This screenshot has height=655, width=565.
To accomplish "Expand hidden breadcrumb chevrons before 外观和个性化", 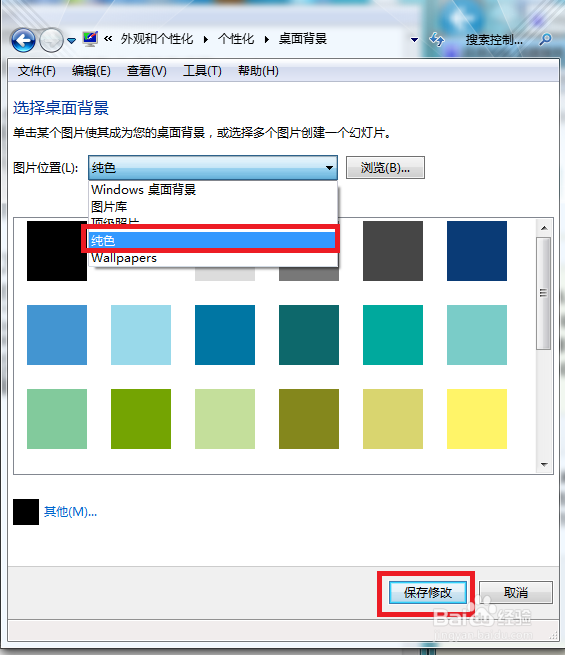I will pos(108,39).
